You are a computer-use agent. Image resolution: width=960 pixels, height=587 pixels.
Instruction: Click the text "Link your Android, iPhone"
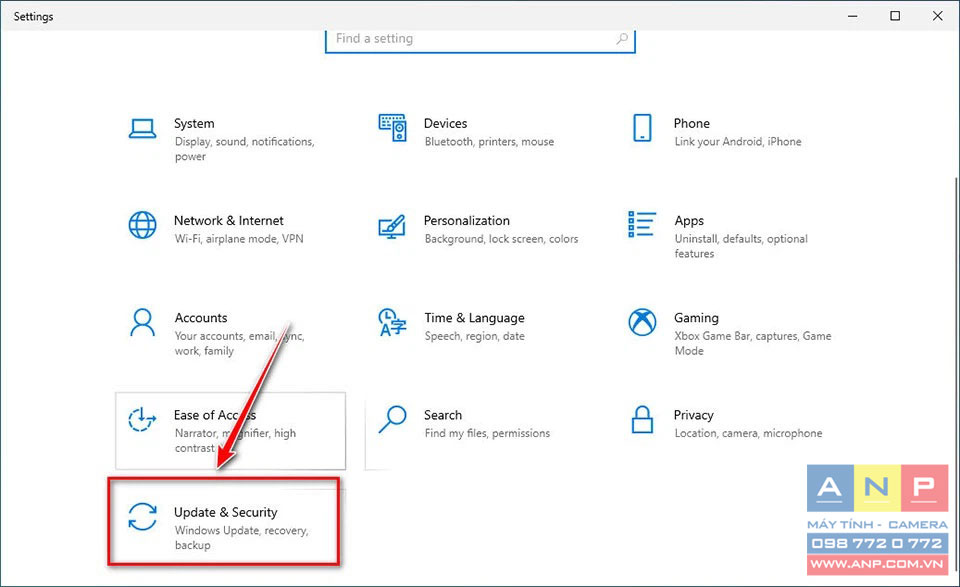pyautogui.click(x=738, y=141)
